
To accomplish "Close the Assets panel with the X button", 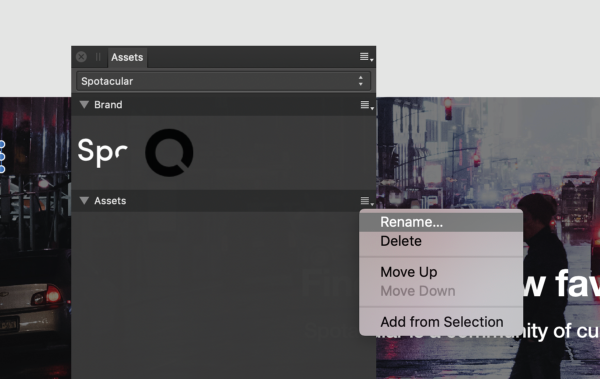I will (x=81, y=57).
